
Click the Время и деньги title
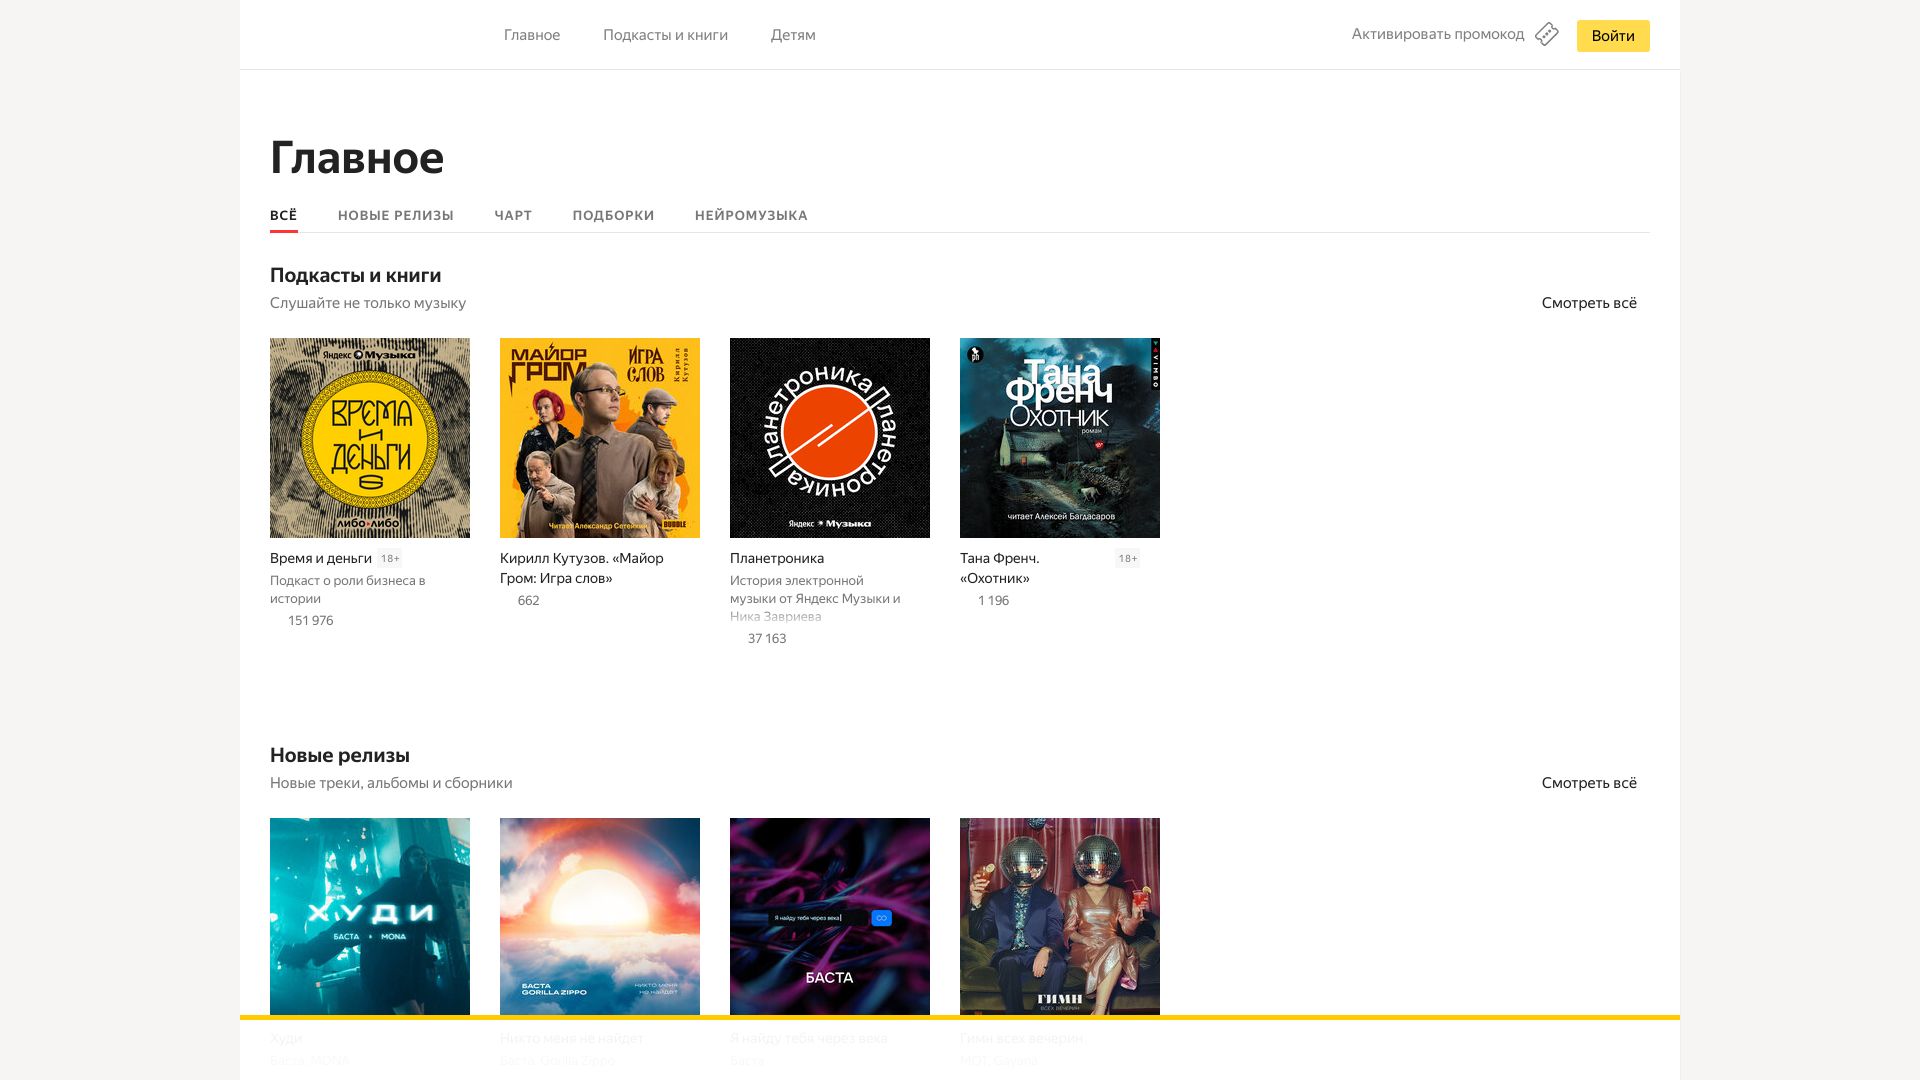[321, 558]
